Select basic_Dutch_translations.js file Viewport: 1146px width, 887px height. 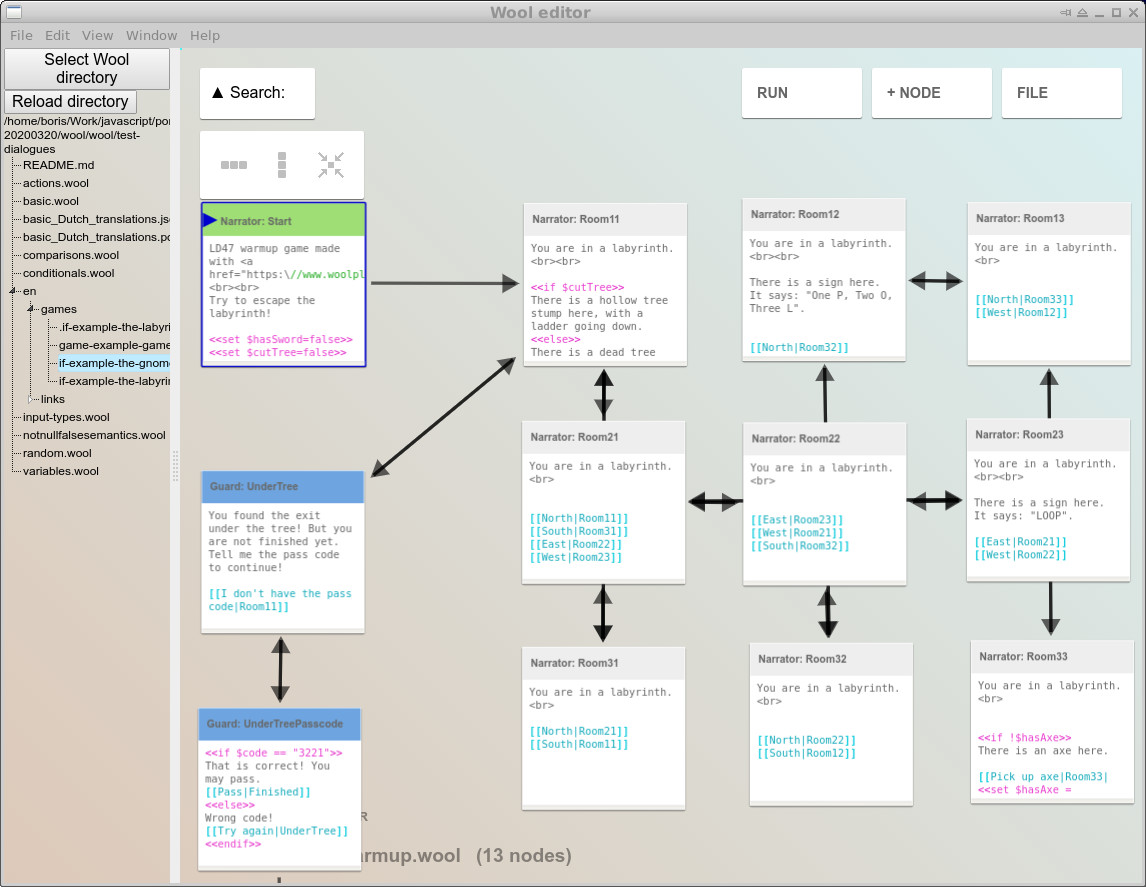pos(96,219)
